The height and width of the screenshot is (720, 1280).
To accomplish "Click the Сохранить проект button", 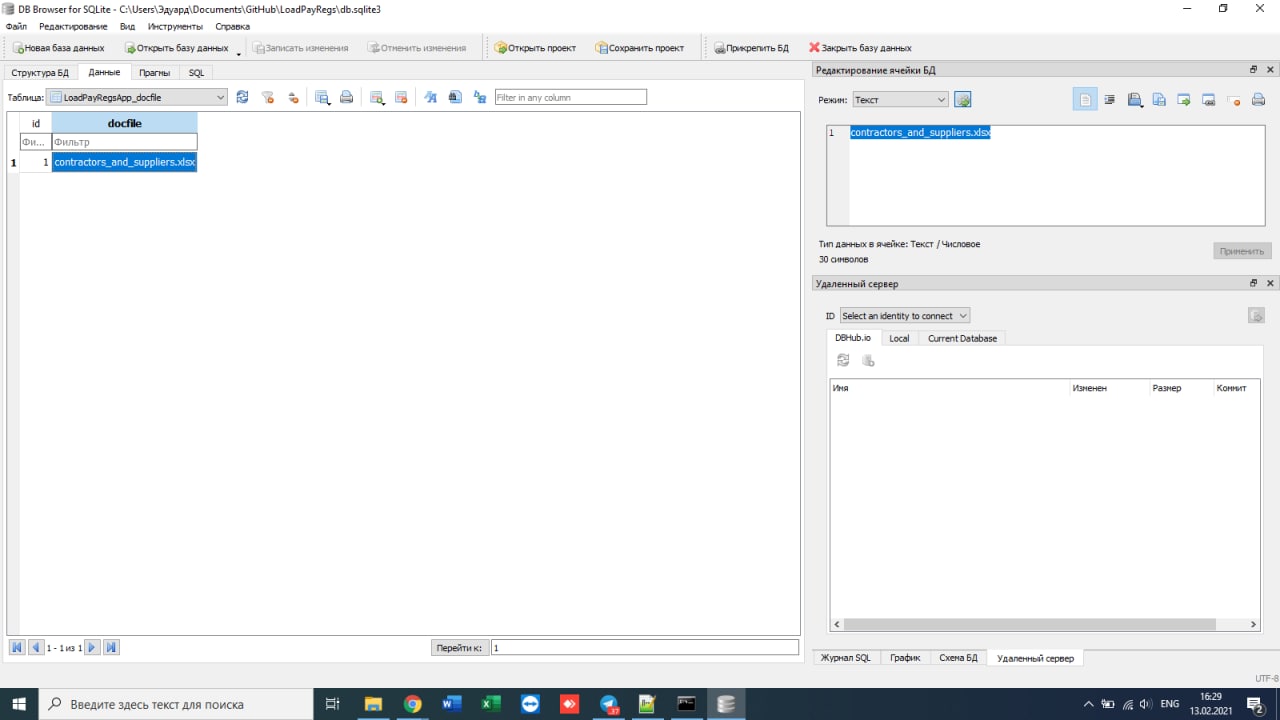I will click(639, 48).
